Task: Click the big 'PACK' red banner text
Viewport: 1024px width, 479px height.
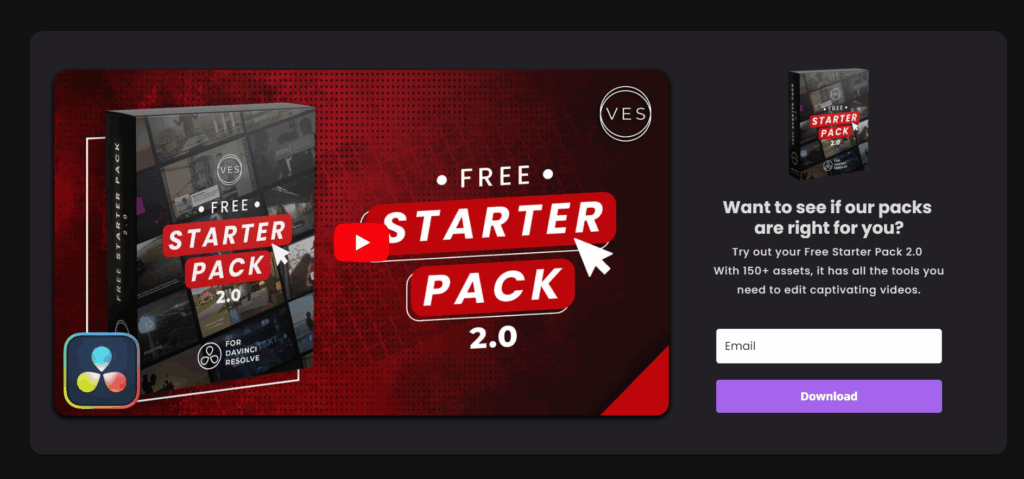Action: click(x=491, y=286)
